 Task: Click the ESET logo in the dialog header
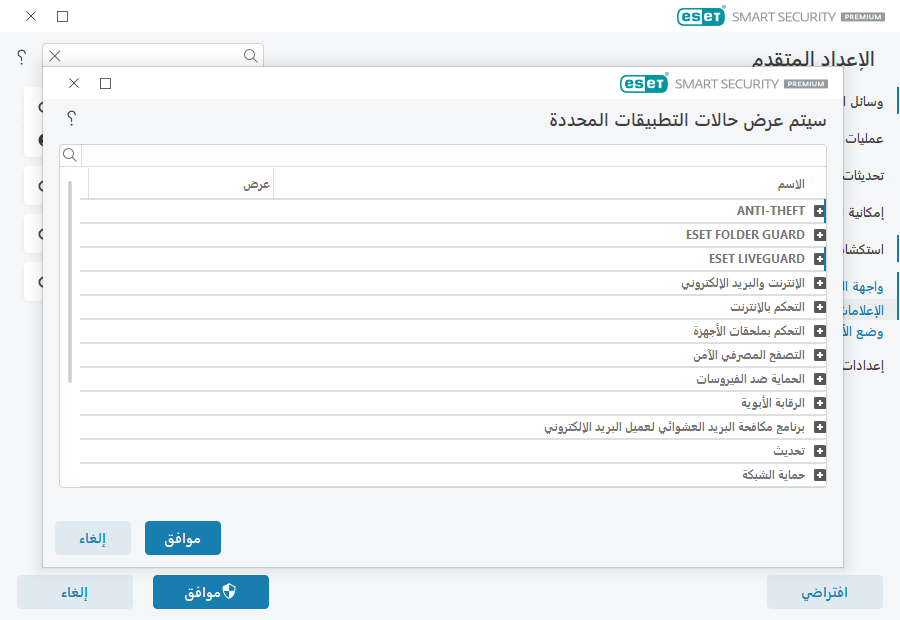(644, 84)
